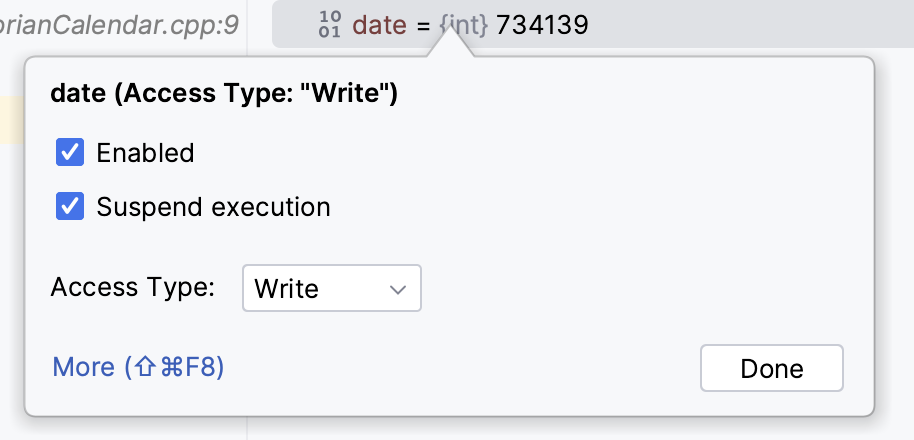Uncheck the Enabled checkbox
This screenshot has height=440, width=914.
click(x=70, y=153)
